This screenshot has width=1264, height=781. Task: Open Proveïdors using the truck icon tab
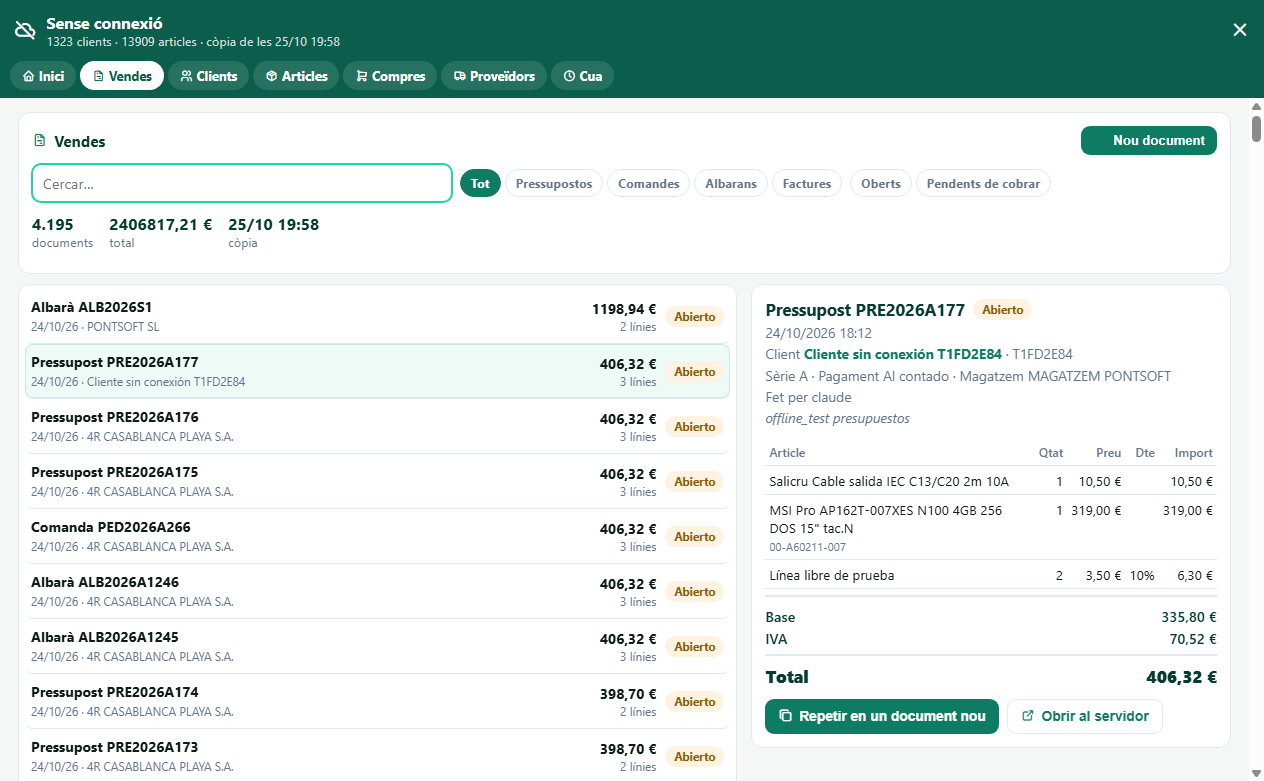[x=494, y=76]
